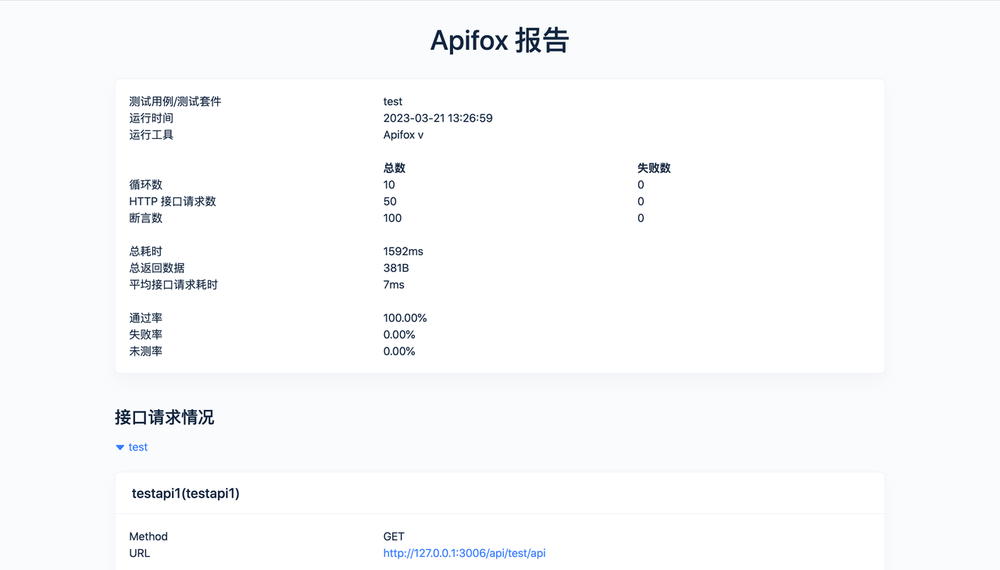Screen dimensions: 1000x570
Task: Click the run time value 2023-03-21 13:26:59
Action: [437, 118]
